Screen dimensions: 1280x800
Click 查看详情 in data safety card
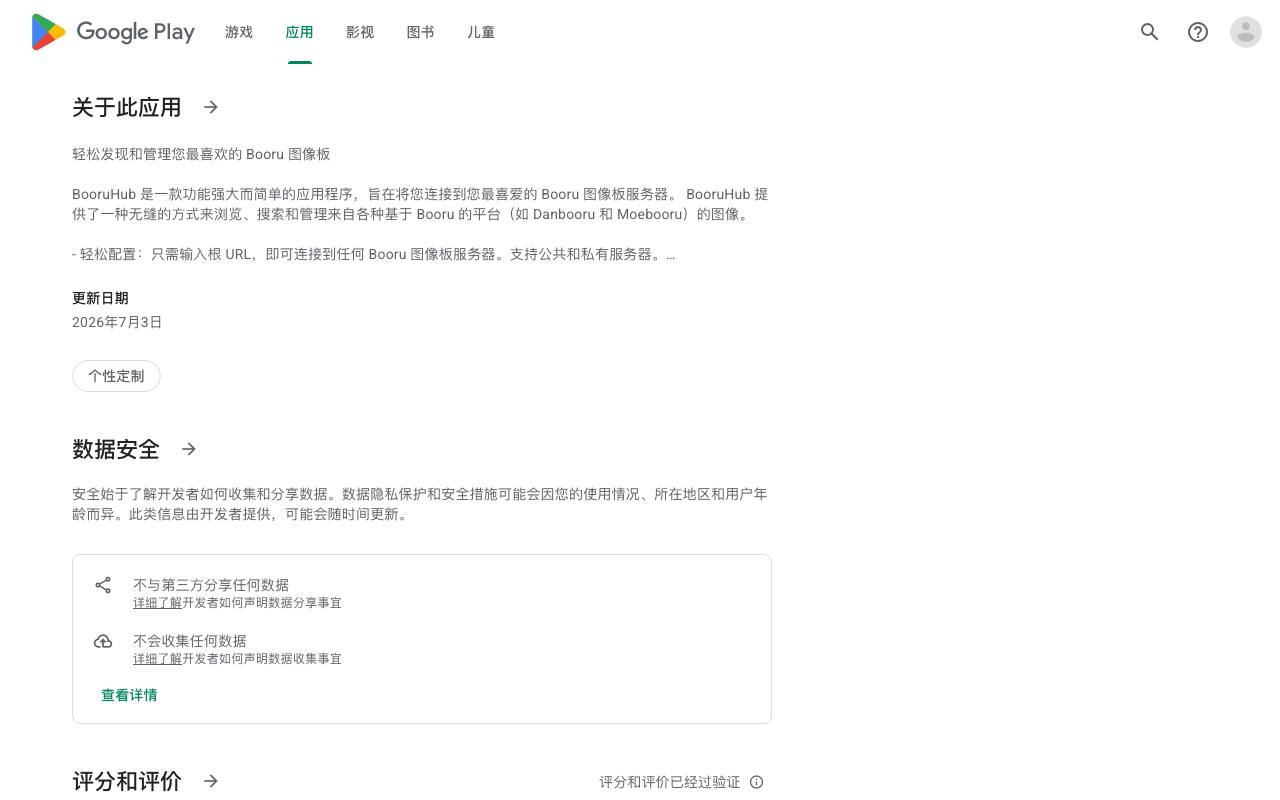coord(129,695)
